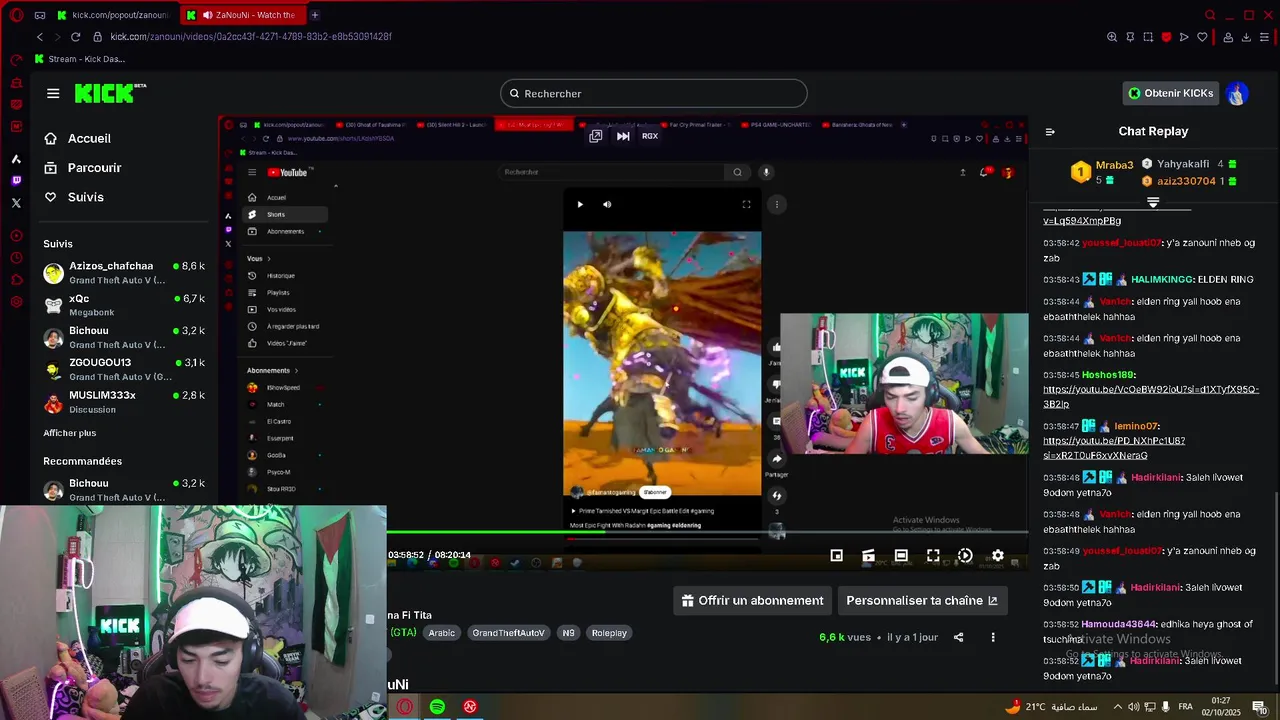Open the Kick hamburger sidebar menu
The height and width of the screenshot is (720, 1280).
(53, 93)
